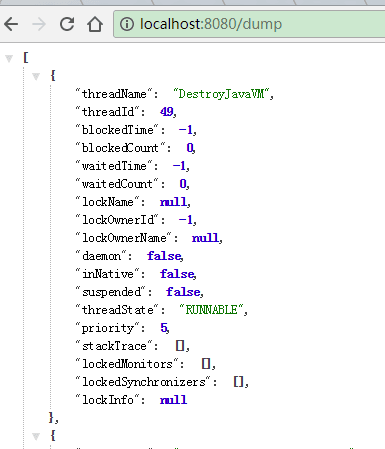Screen dimensions: 385x449
Task: Select the "DestroyJavaVM" string value
Action: point(221,94)
